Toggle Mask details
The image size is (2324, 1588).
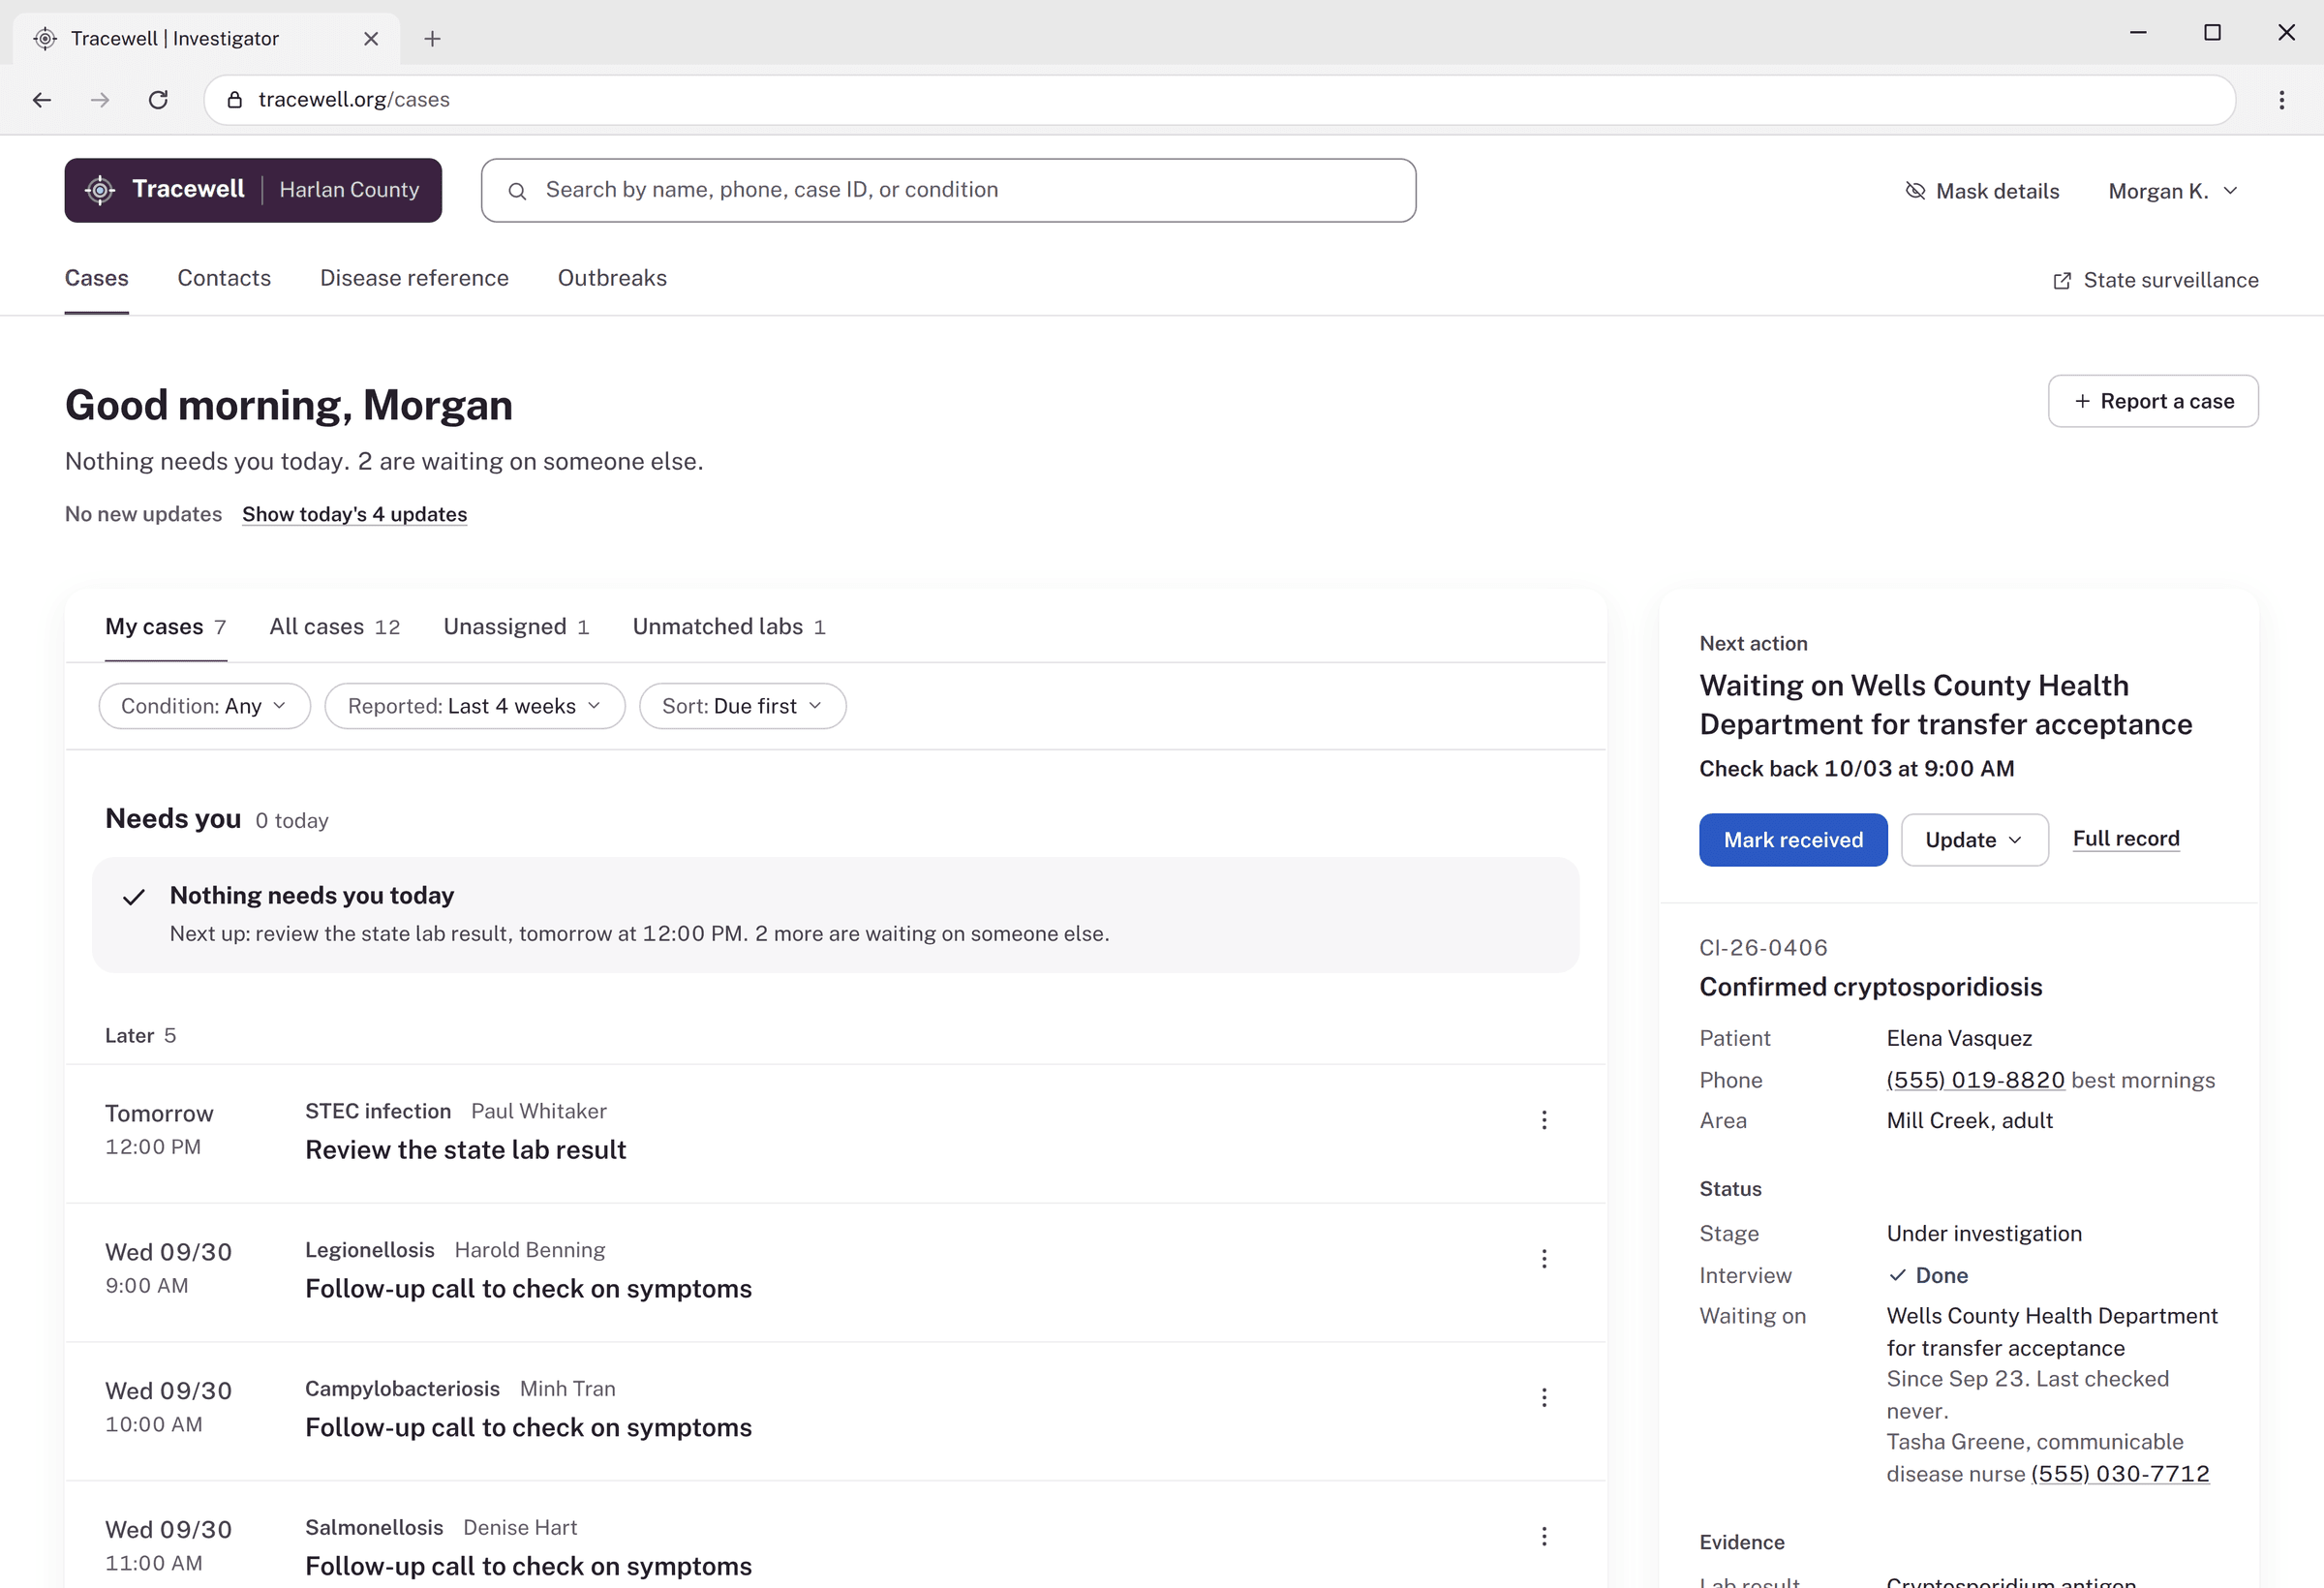(1981, 191)
